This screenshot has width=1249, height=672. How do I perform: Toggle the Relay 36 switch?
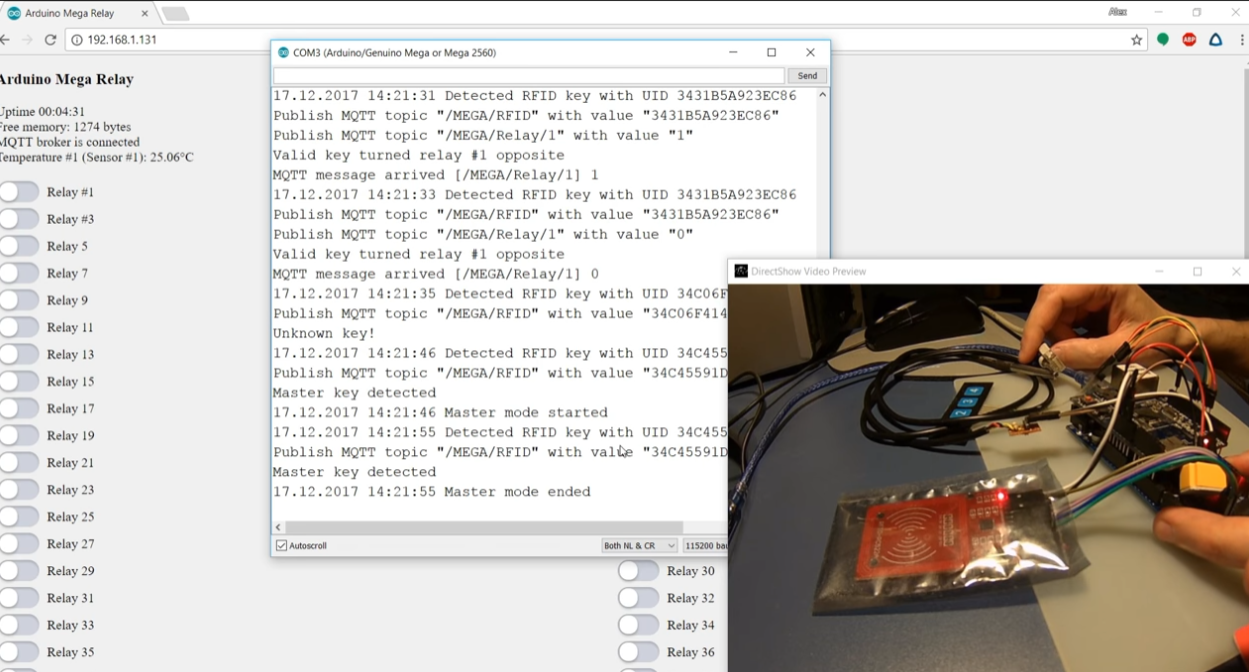[x=638, y=652]
